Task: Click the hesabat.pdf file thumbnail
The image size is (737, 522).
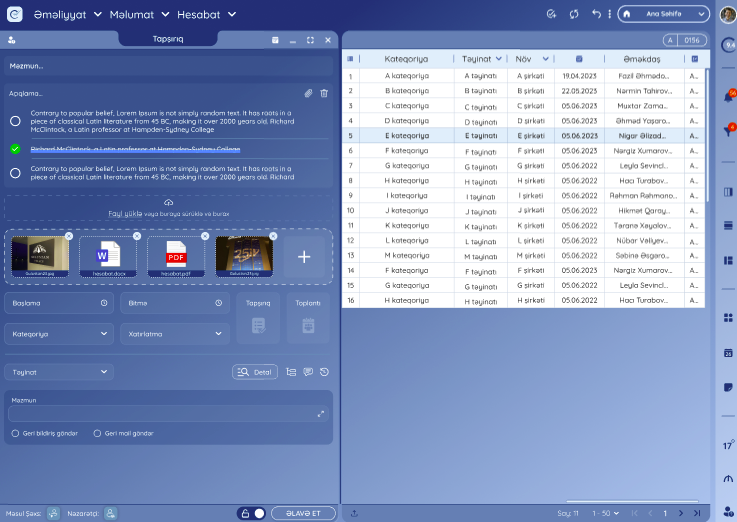Action: point(175,256)
